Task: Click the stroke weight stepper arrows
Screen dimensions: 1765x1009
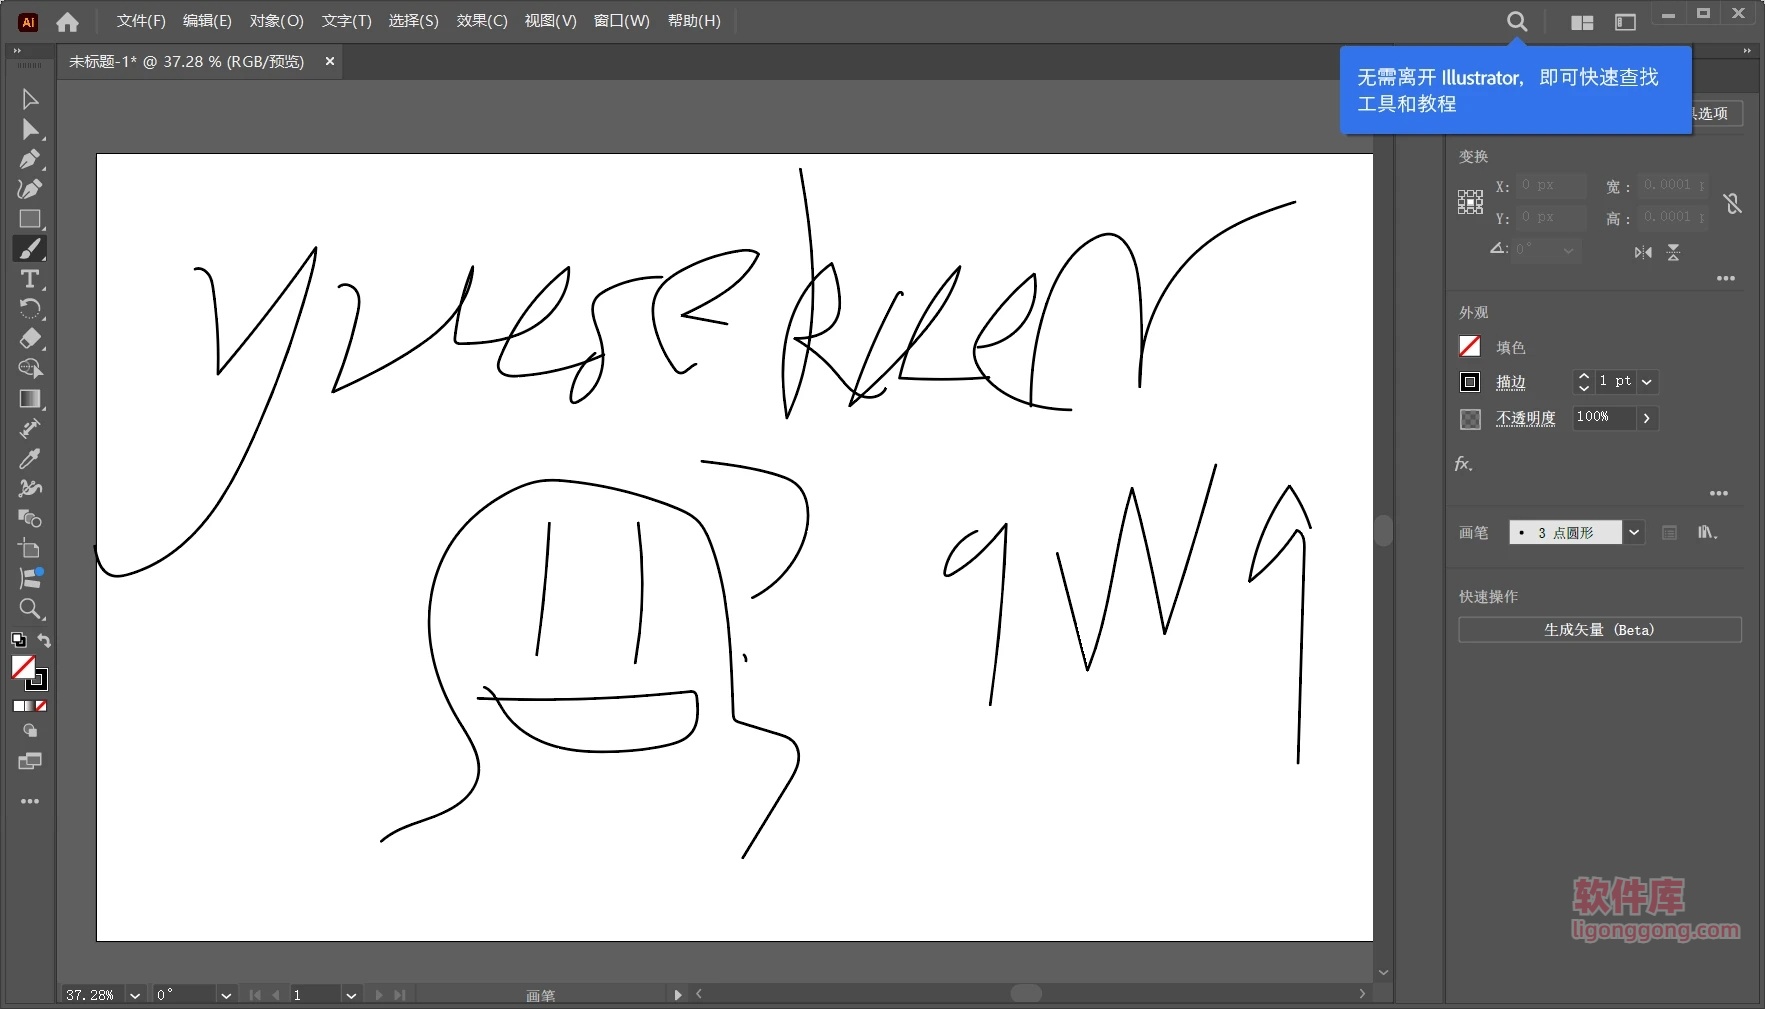Action: click(x=1583, y=382)
